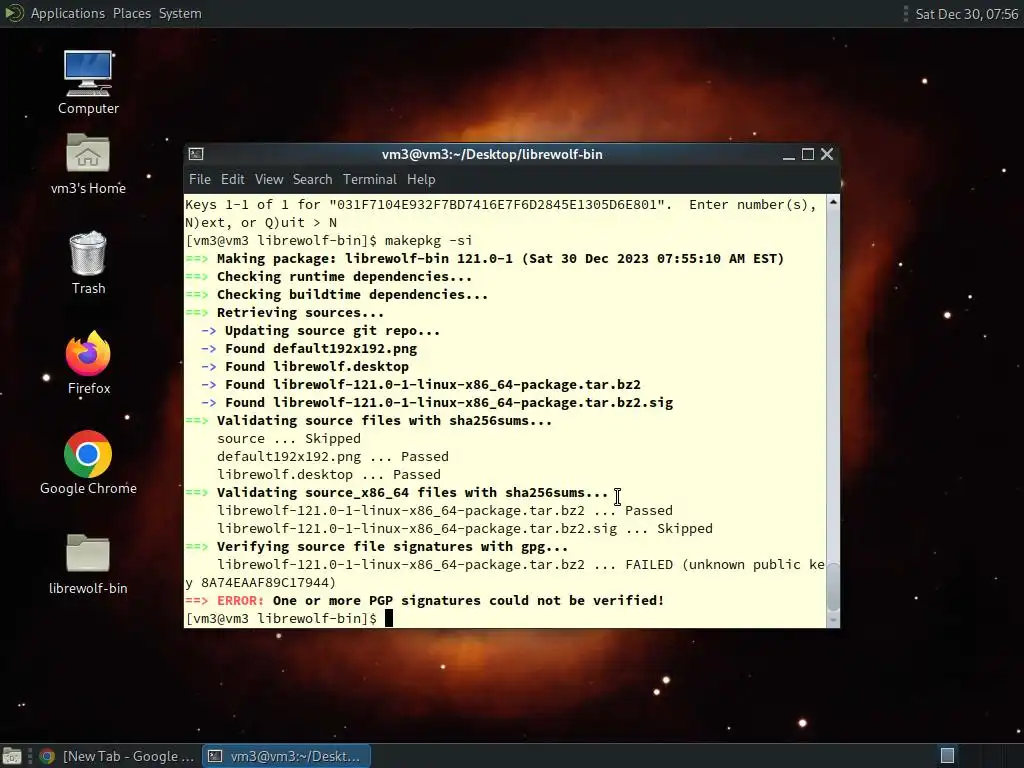Select the librewolf-bin desktop folder
The width and height of the screenshot is (1024, 768).
click(x=88, y=564)
